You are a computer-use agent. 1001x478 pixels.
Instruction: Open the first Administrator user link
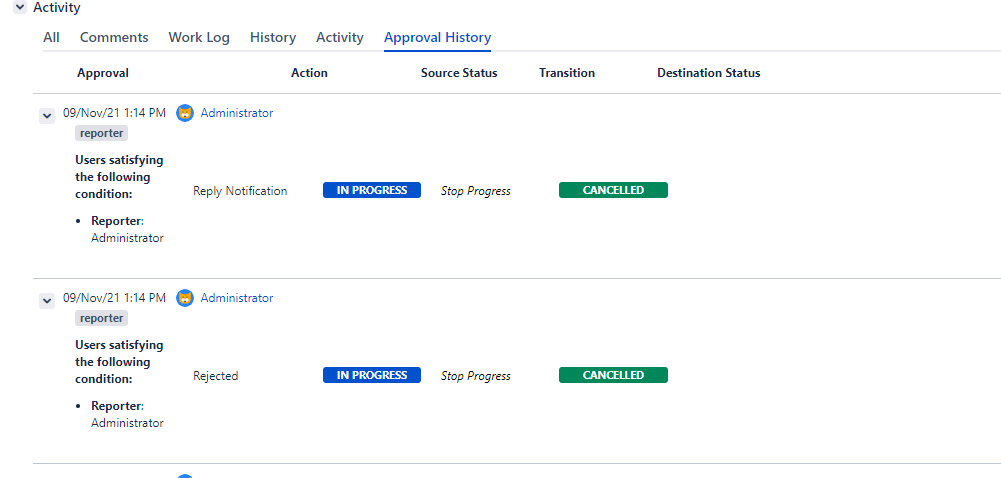click(x=237, y=113)
